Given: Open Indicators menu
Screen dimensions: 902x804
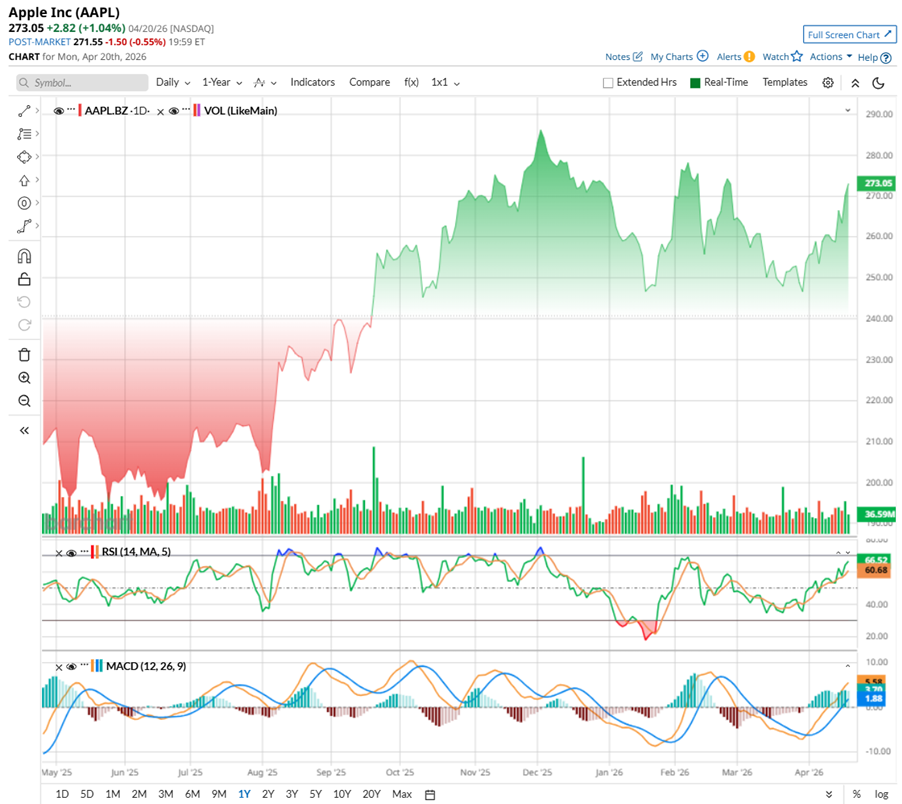Looking at the screenshot, I should point(312,82).
